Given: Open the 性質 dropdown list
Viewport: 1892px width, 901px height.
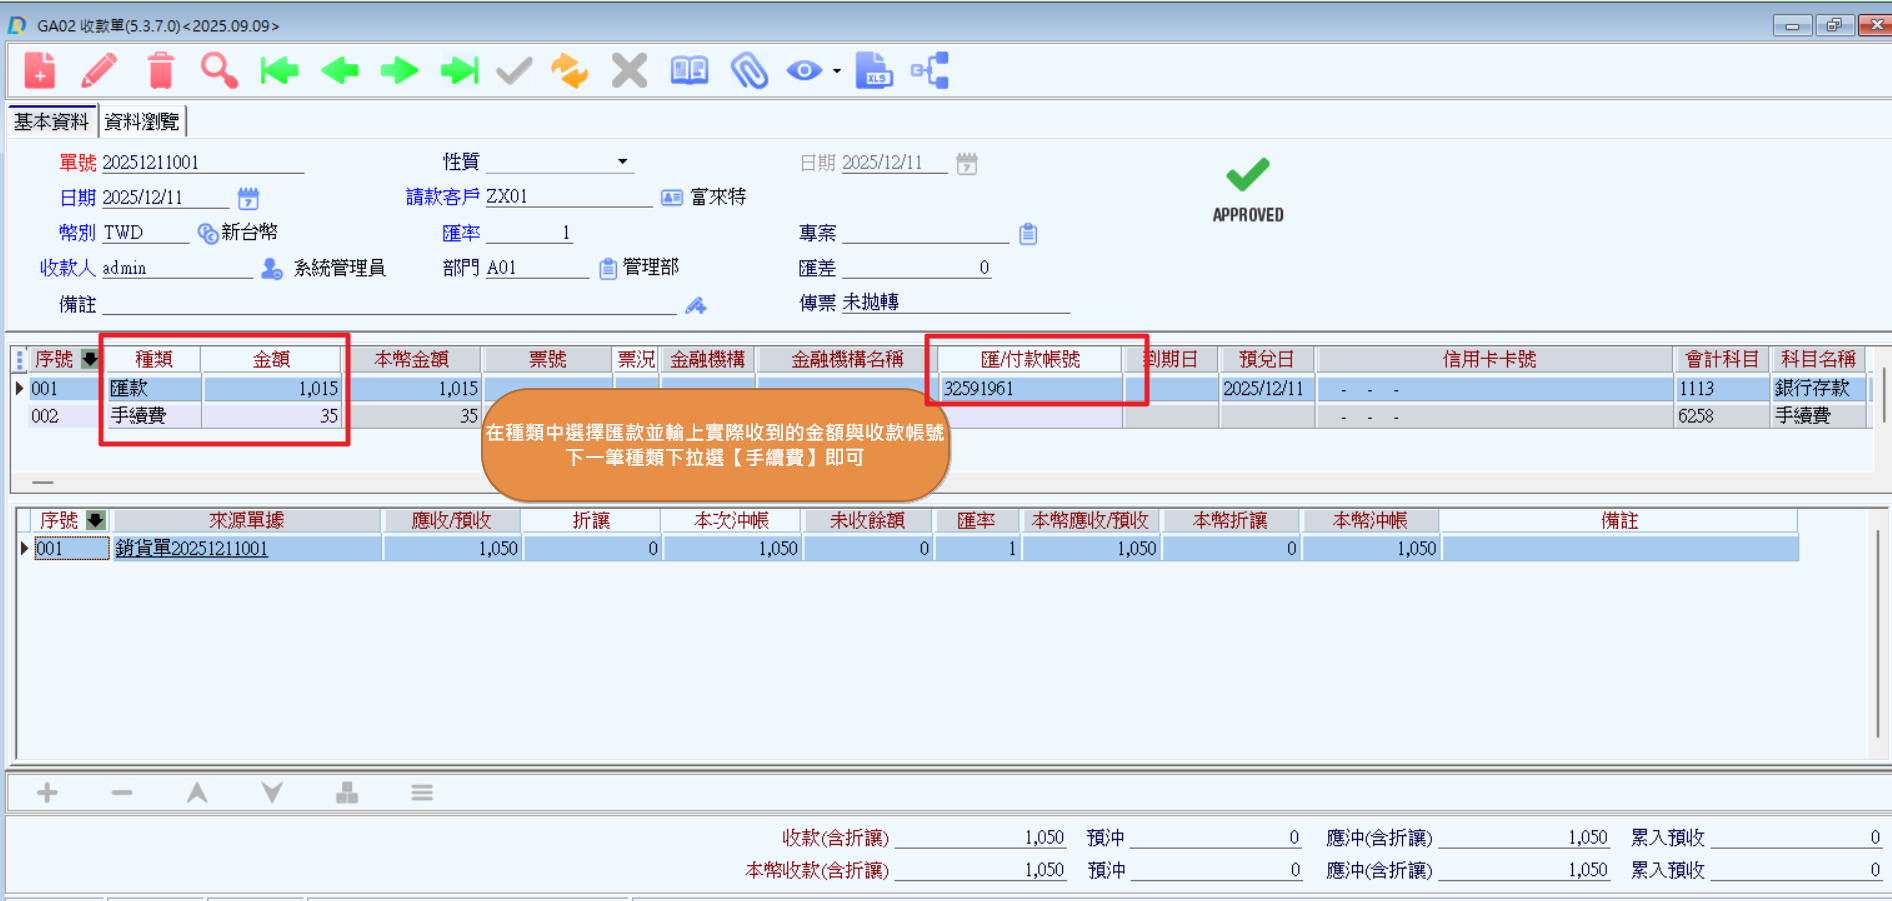Looking at the screenshot, I should pos(622,162).
